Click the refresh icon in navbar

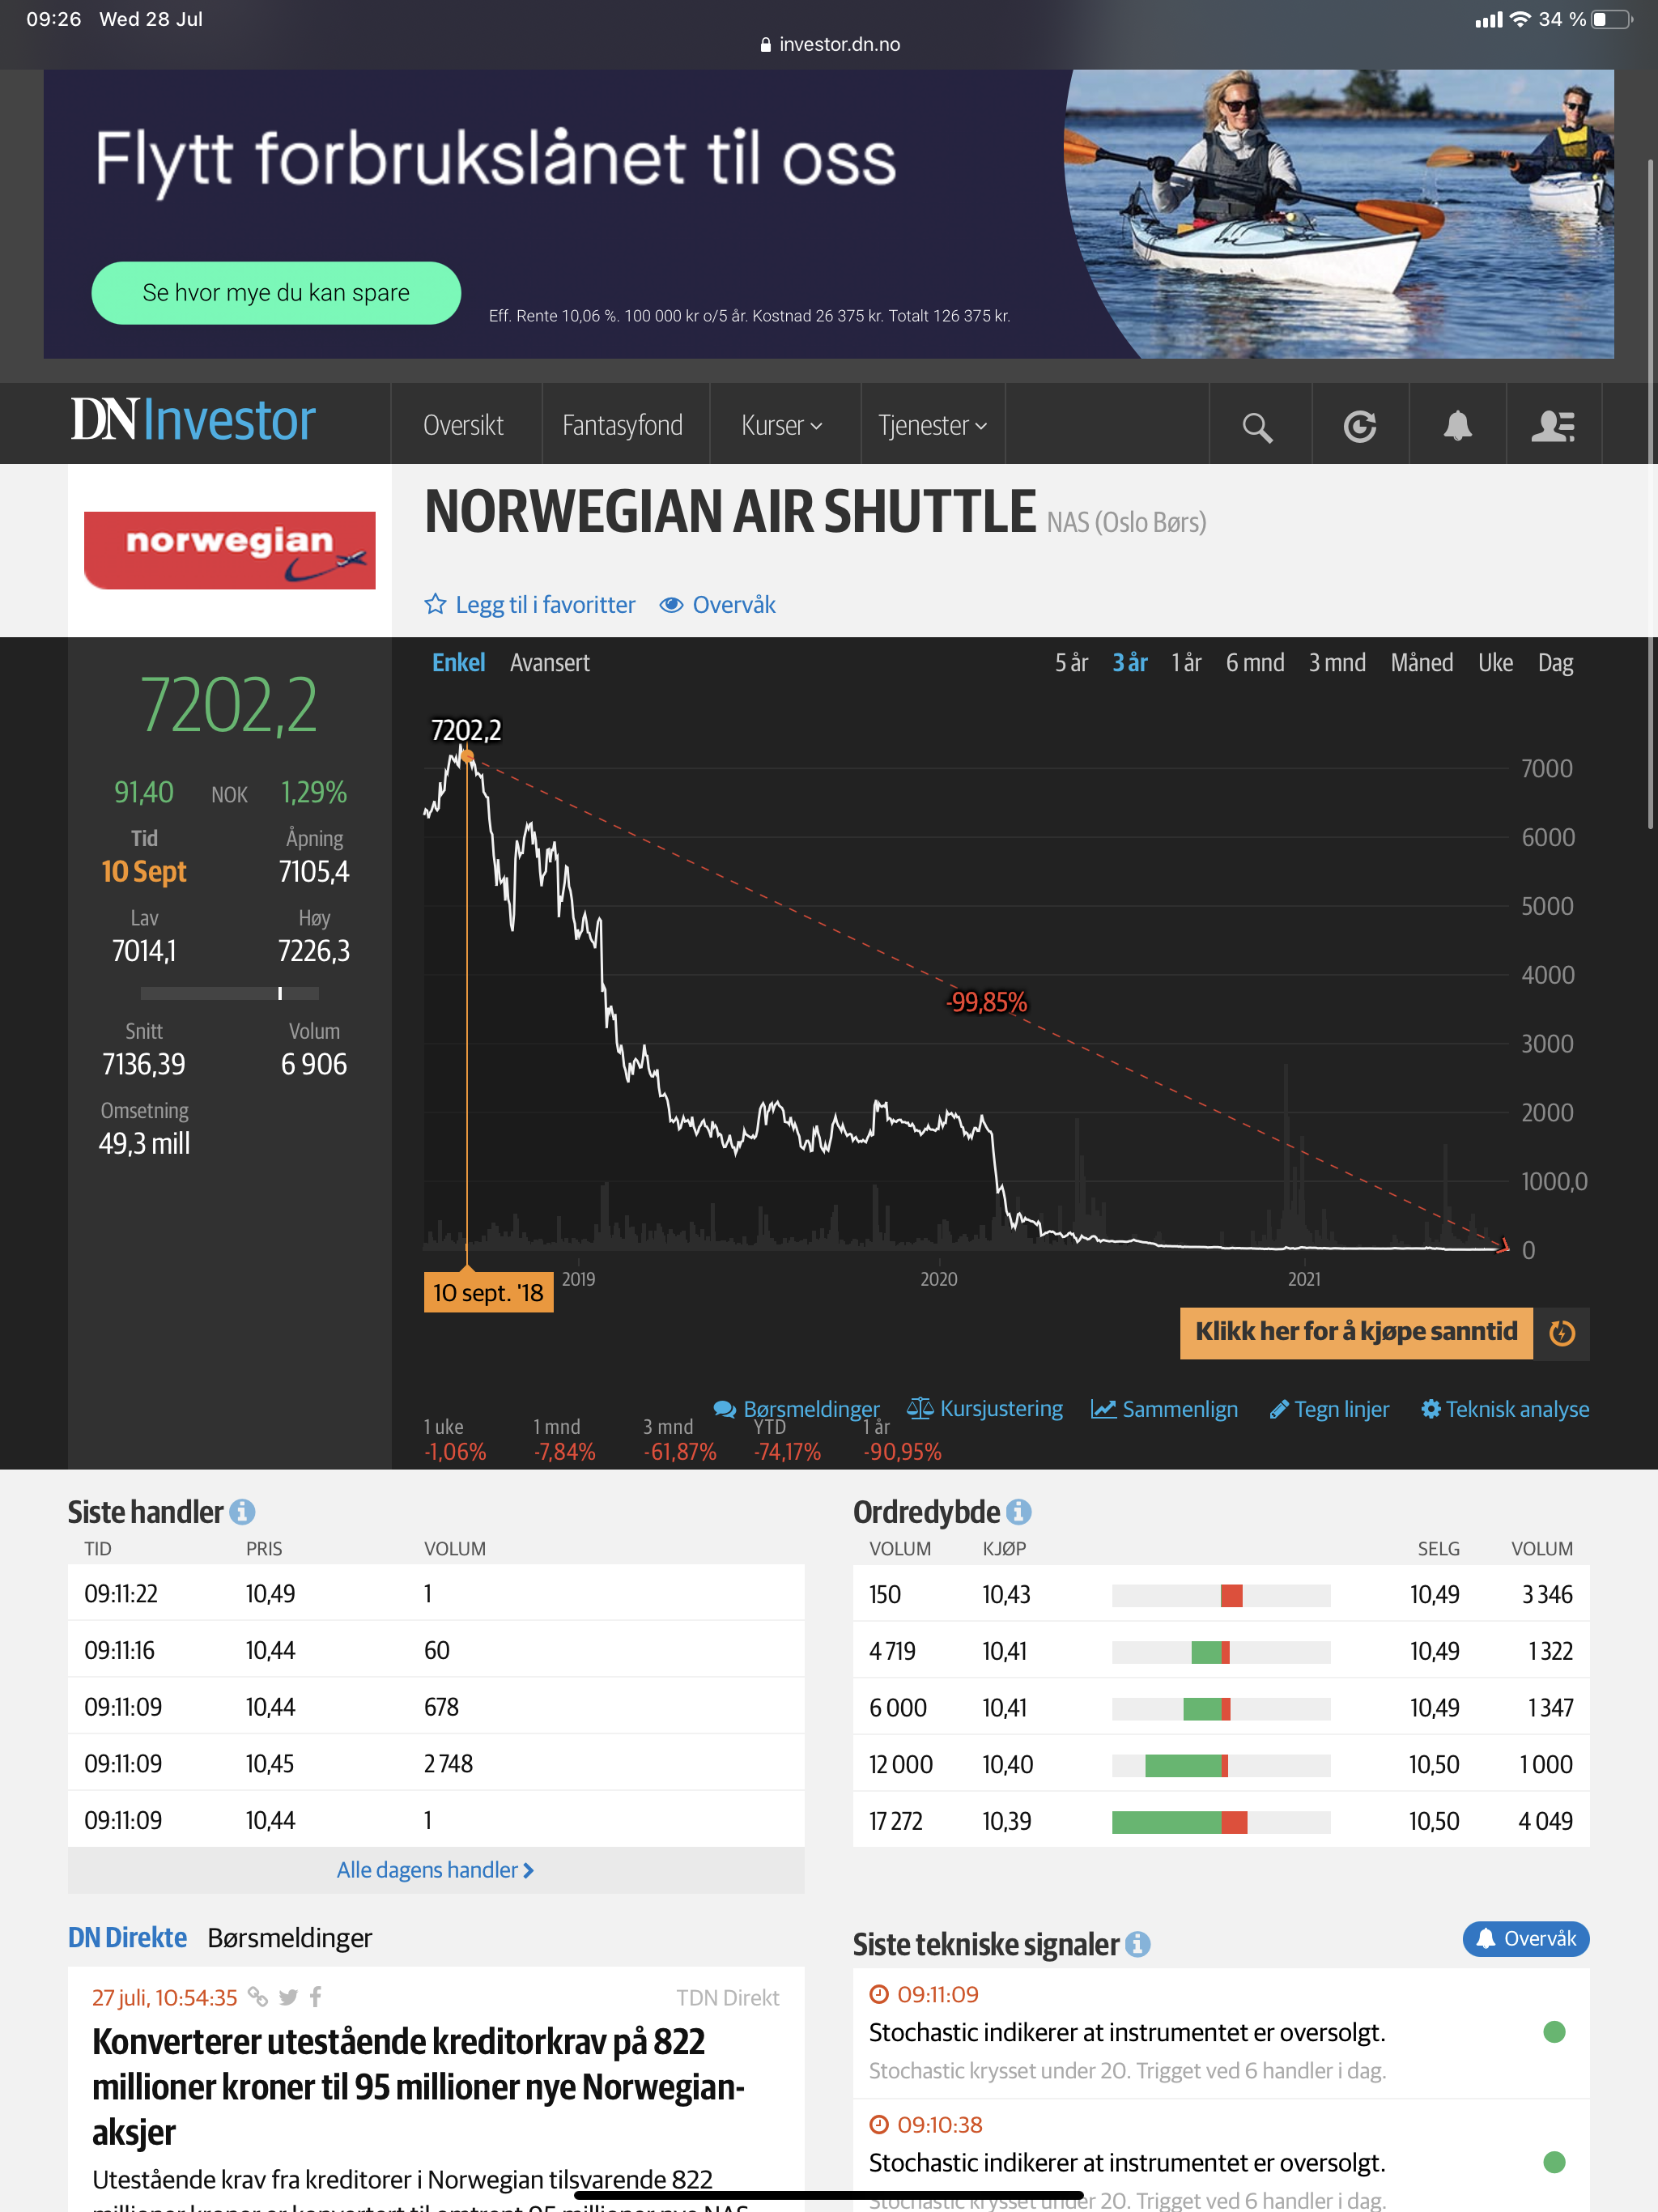(x=1359, y=427)
